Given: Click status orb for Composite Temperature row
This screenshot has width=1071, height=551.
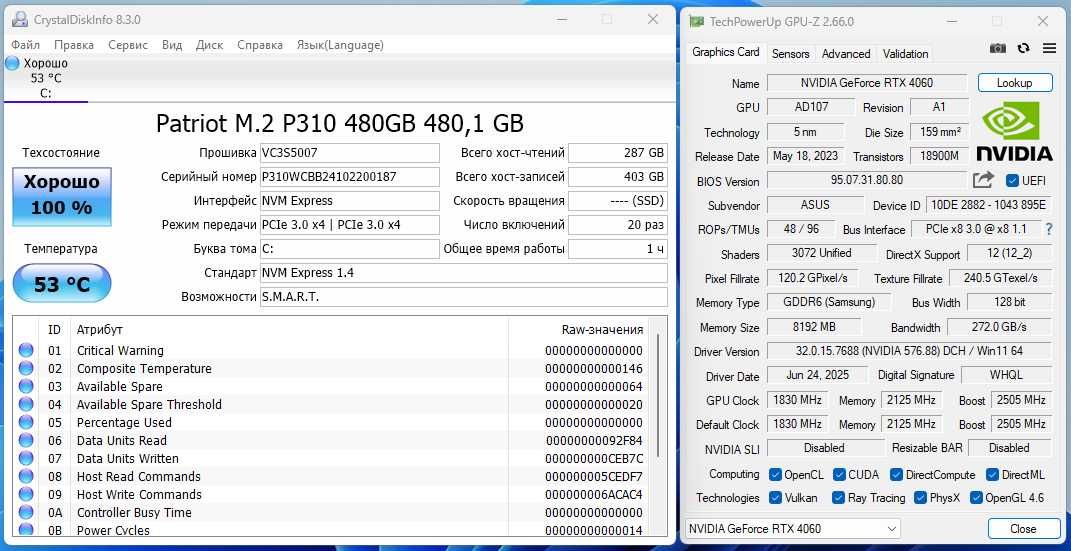Looking at the screenshot, I should point(26,369).
